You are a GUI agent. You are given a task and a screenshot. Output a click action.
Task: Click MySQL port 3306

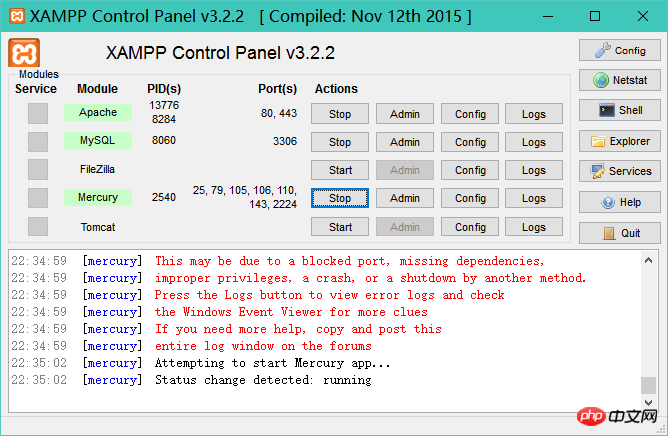[x=285, y=141]
